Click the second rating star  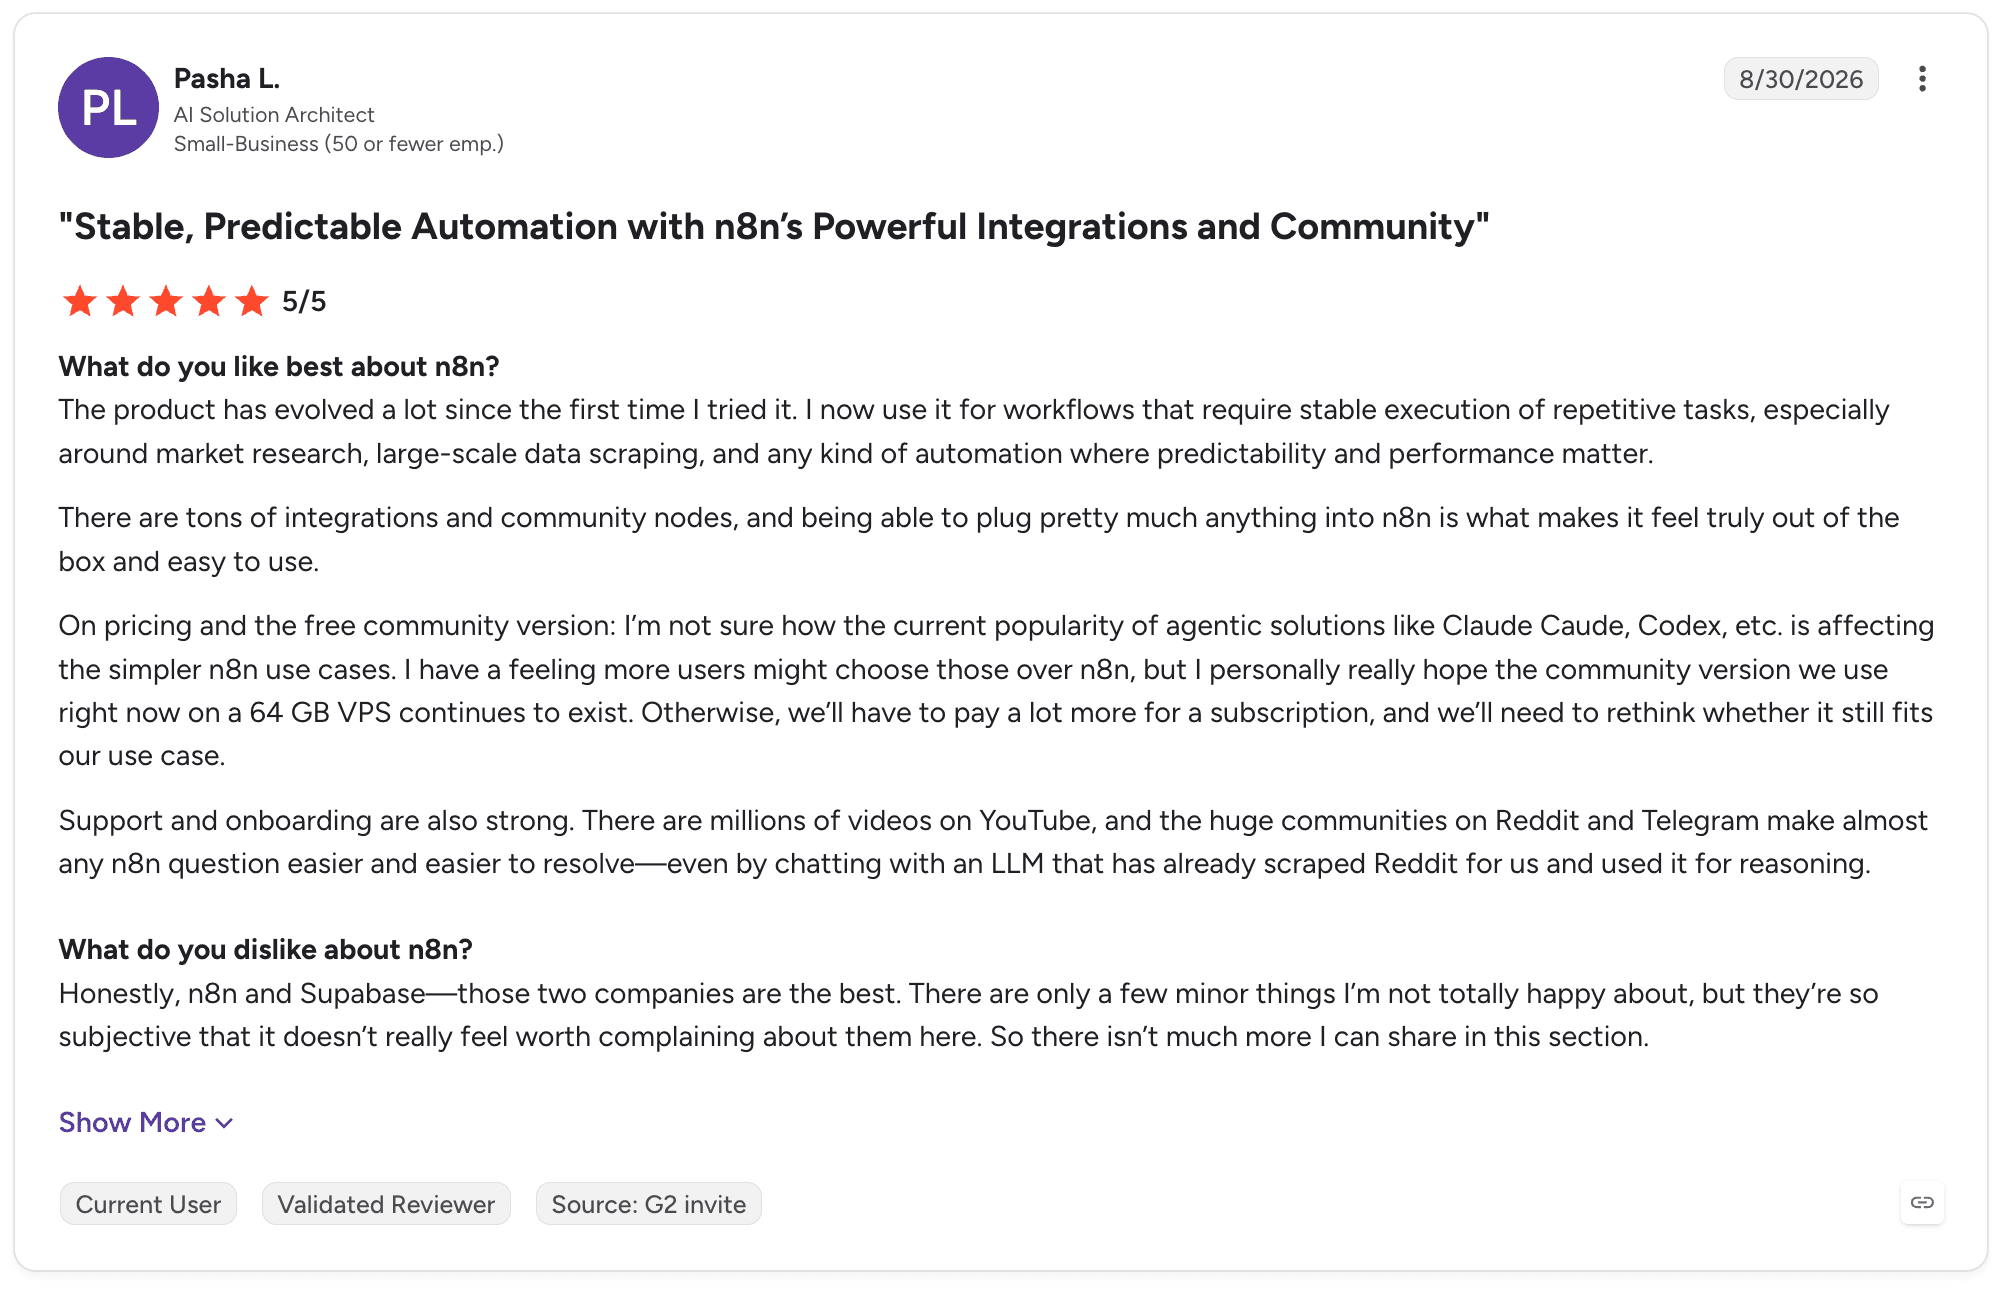pos(122,301)
